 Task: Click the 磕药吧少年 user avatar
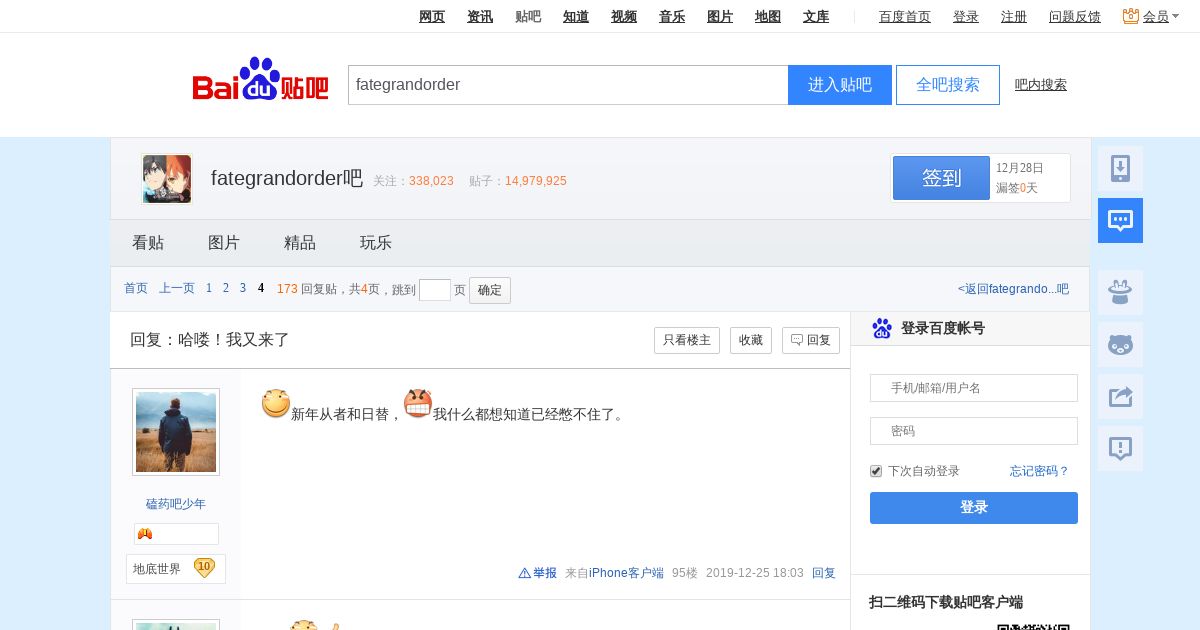click(176, 432)
